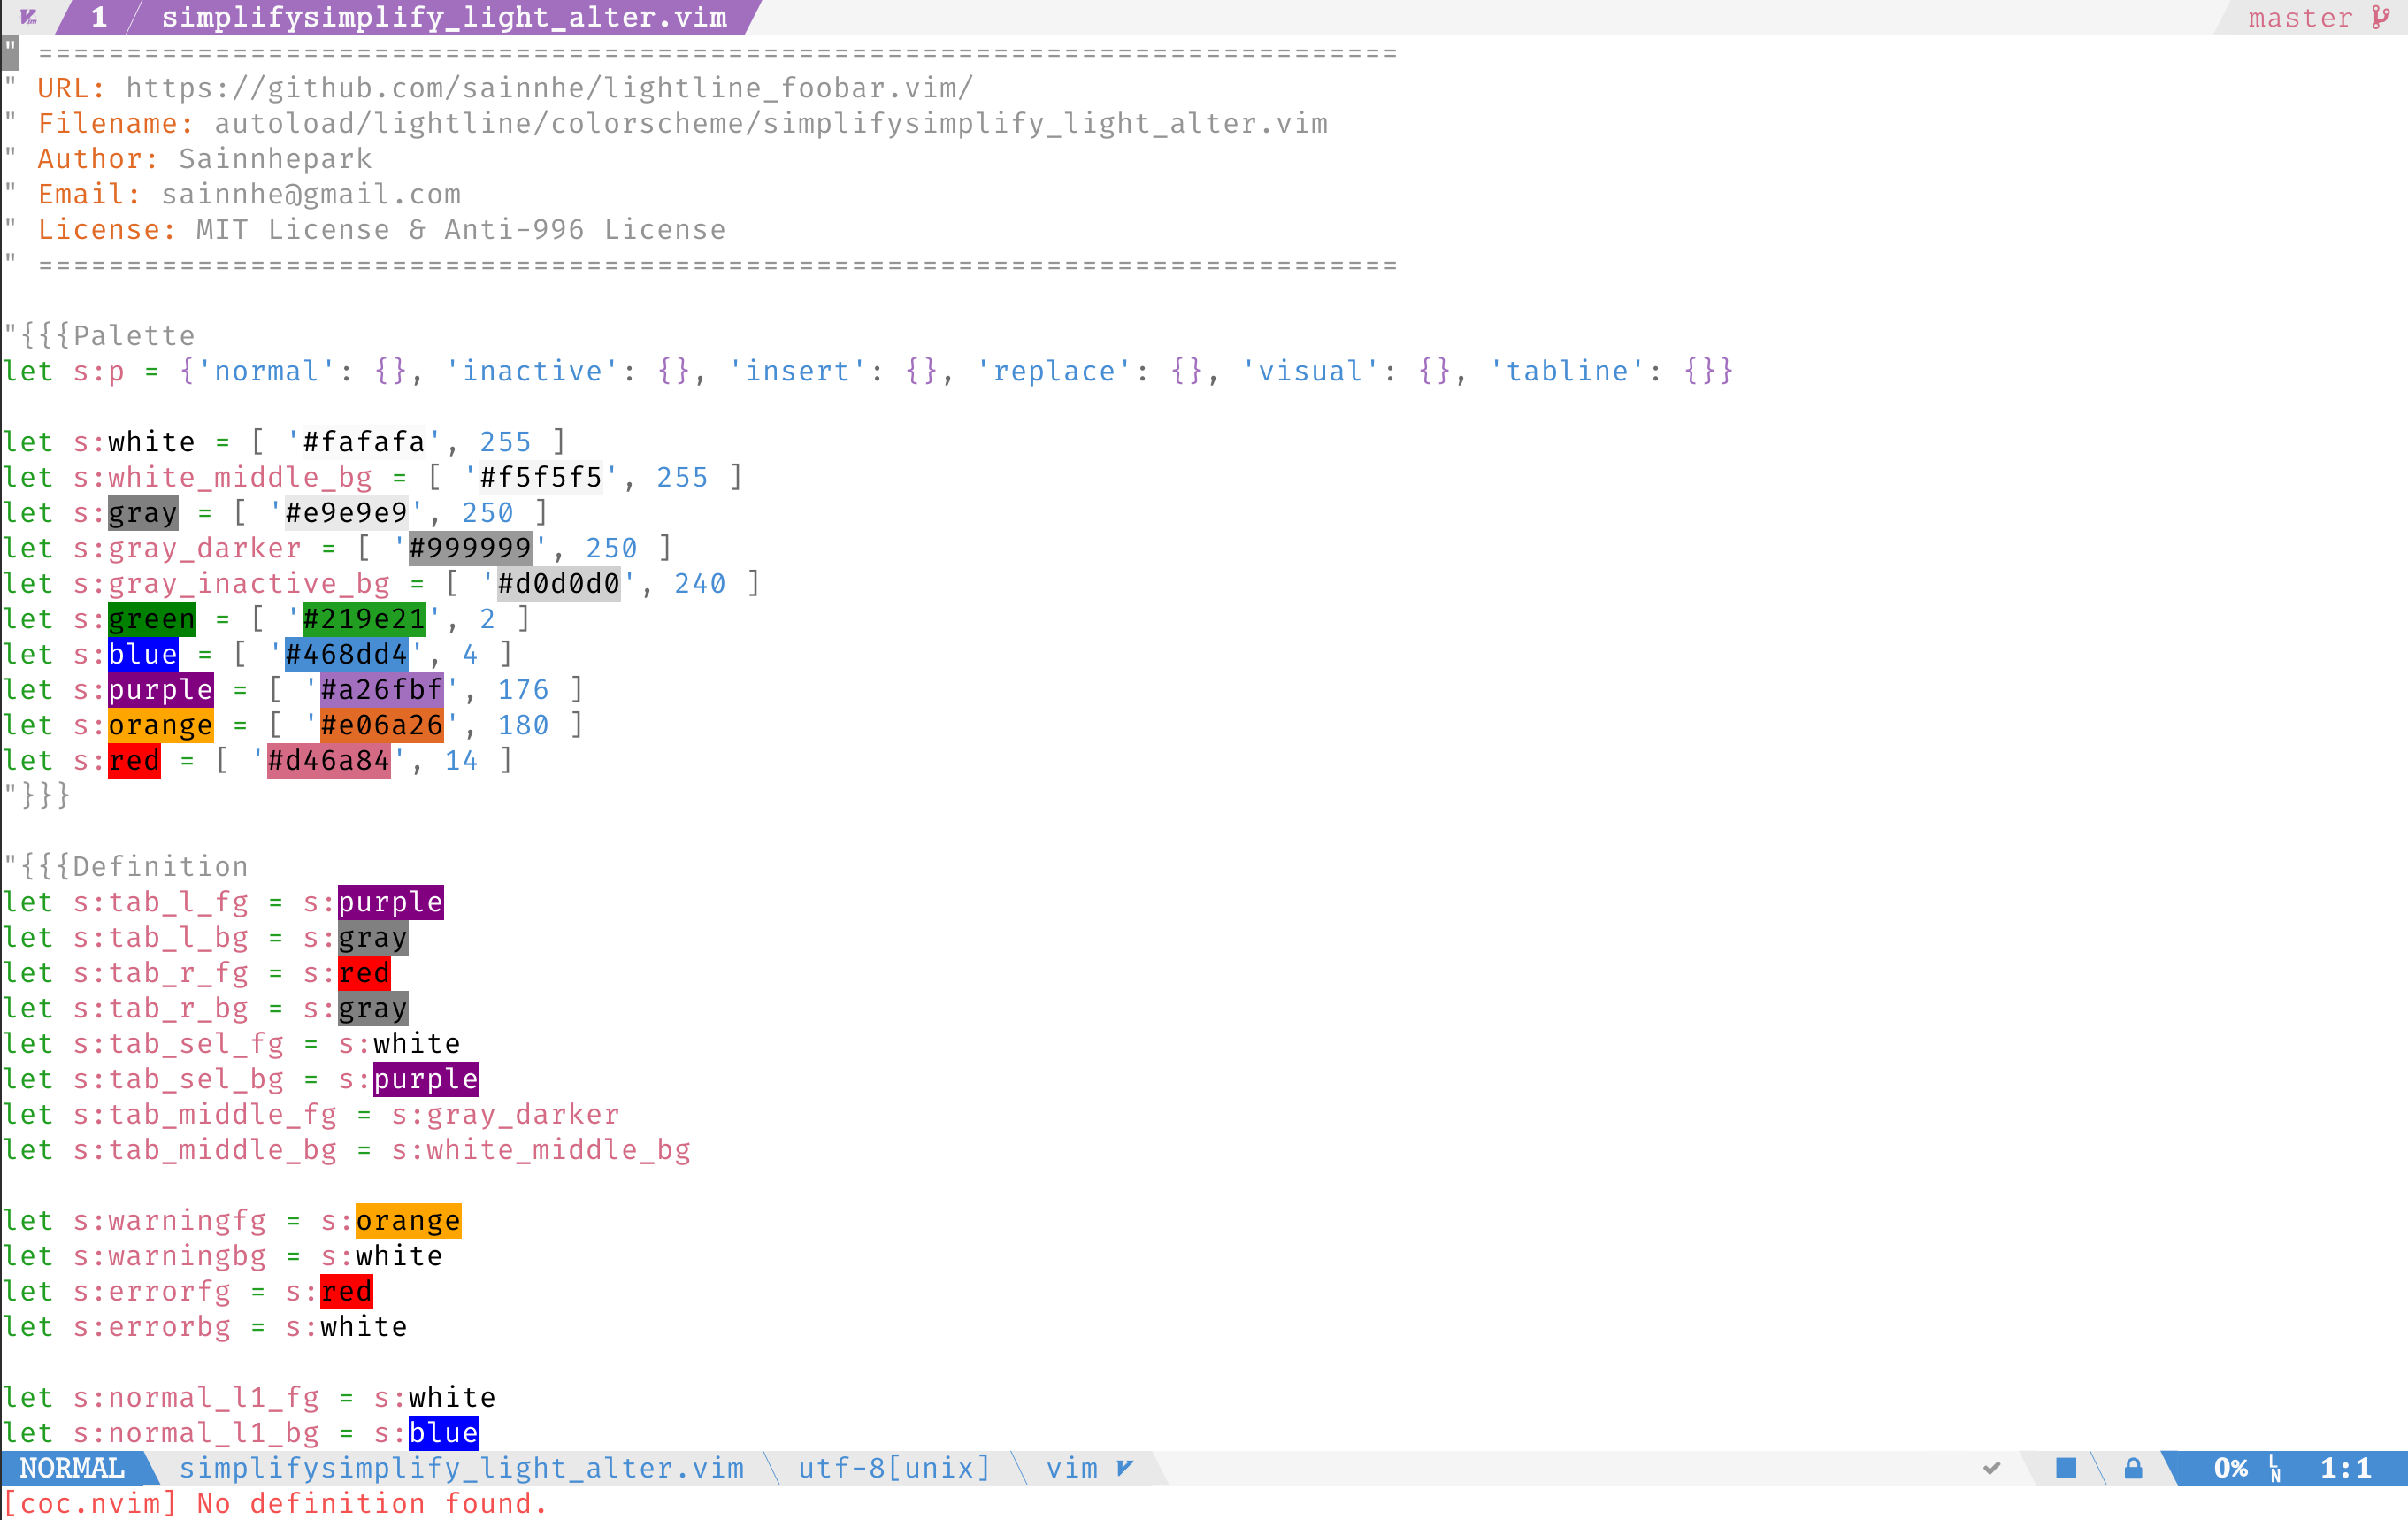Click the blue square status indicator
Screen dimensions: 2408x1520
[2066, 1468]
